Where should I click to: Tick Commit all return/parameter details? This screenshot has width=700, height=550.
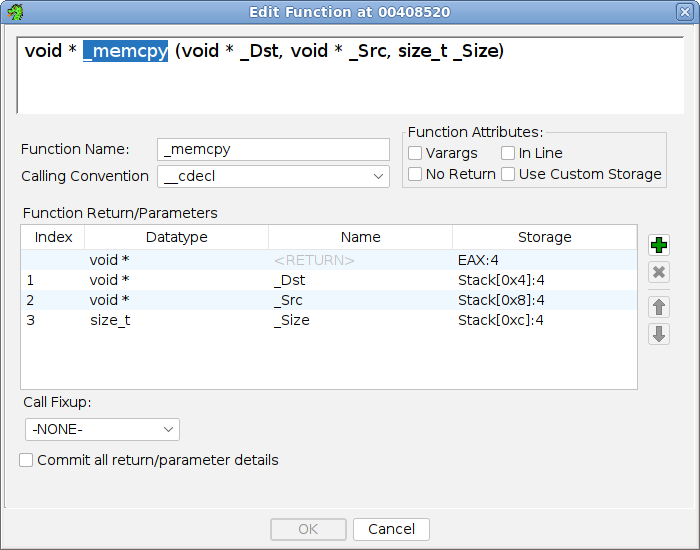pyautogui.click(x=26, y=460)
